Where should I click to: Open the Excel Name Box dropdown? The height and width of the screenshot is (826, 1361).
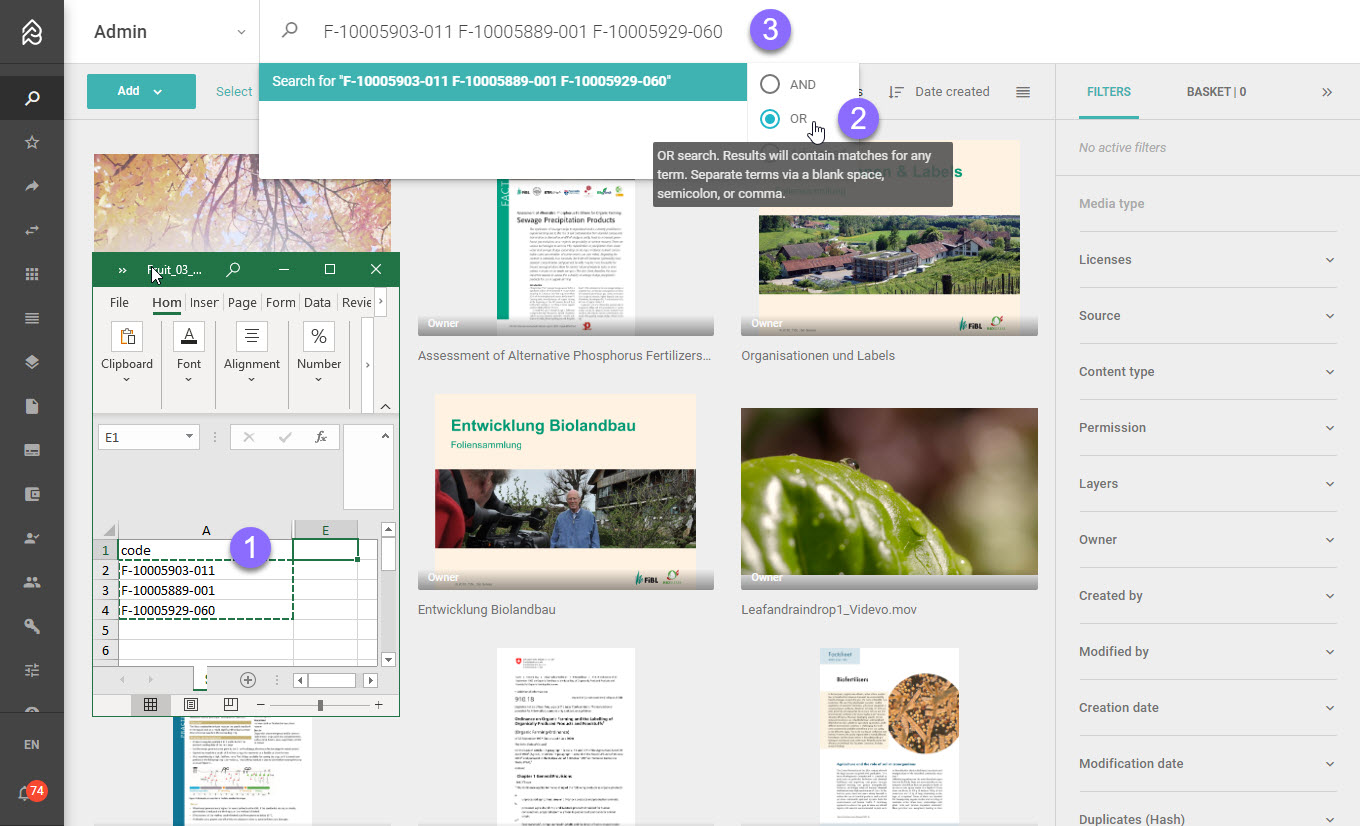click(190, 437)
